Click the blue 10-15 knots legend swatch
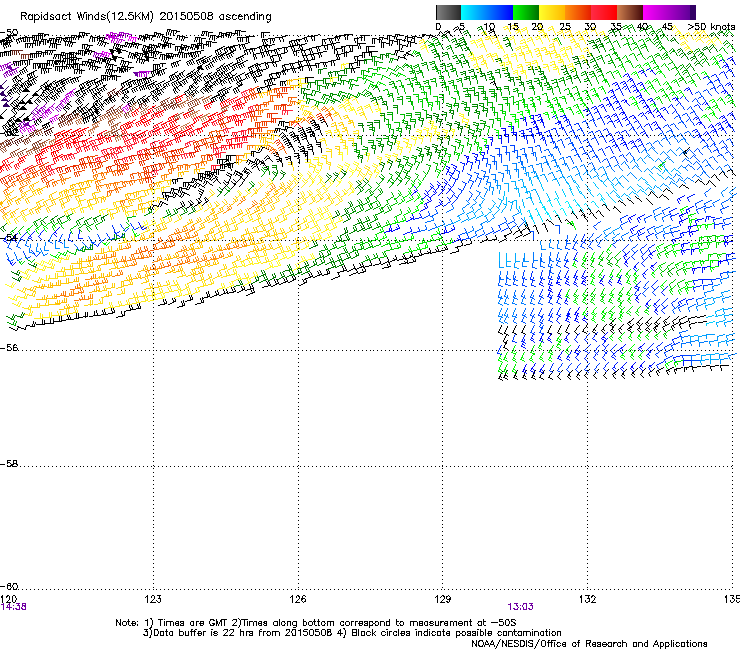This screenshot has width=740, height=650. tap(500, 12)
